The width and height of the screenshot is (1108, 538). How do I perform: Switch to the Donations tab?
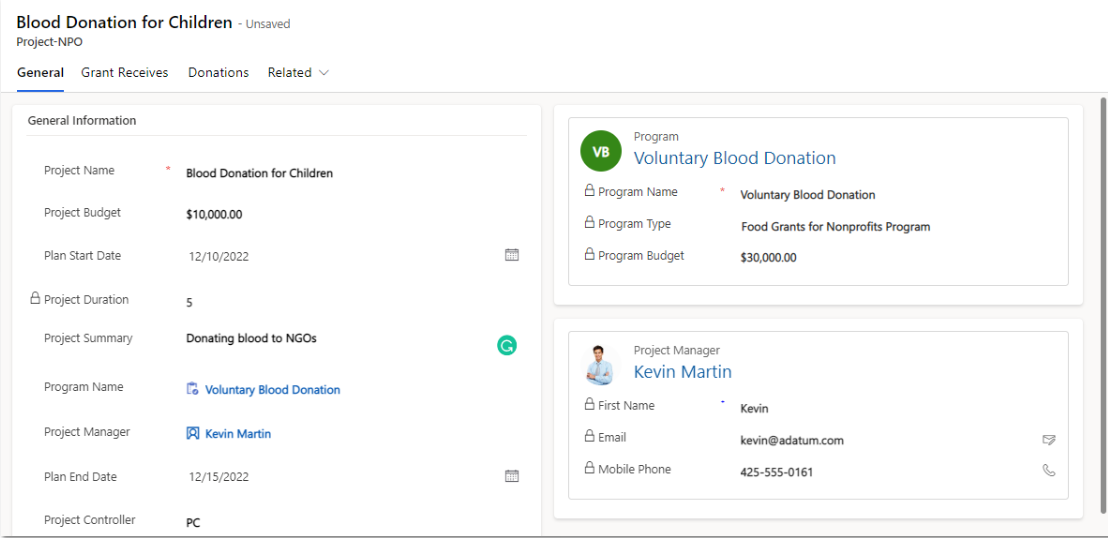tap(218, 72)
